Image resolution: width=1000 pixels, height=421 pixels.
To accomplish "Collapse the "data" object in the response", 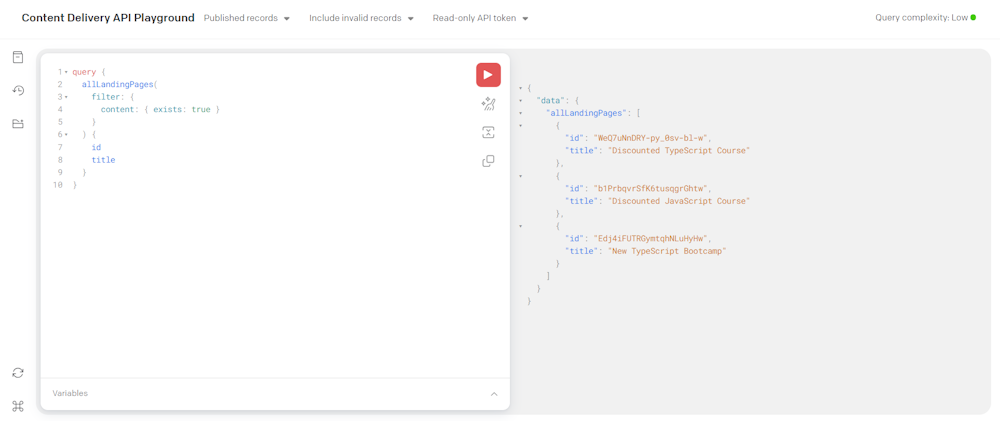I will [521, 101].
